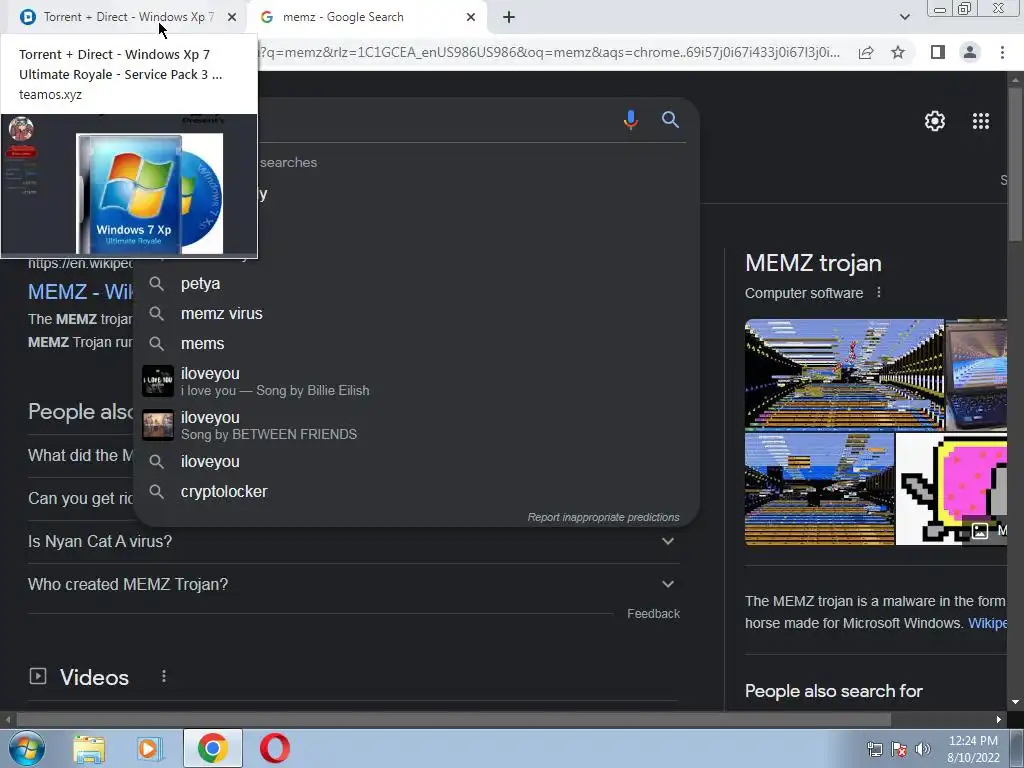Expand 'Who created MEMZ Trojan?' question

click(353, 584)
